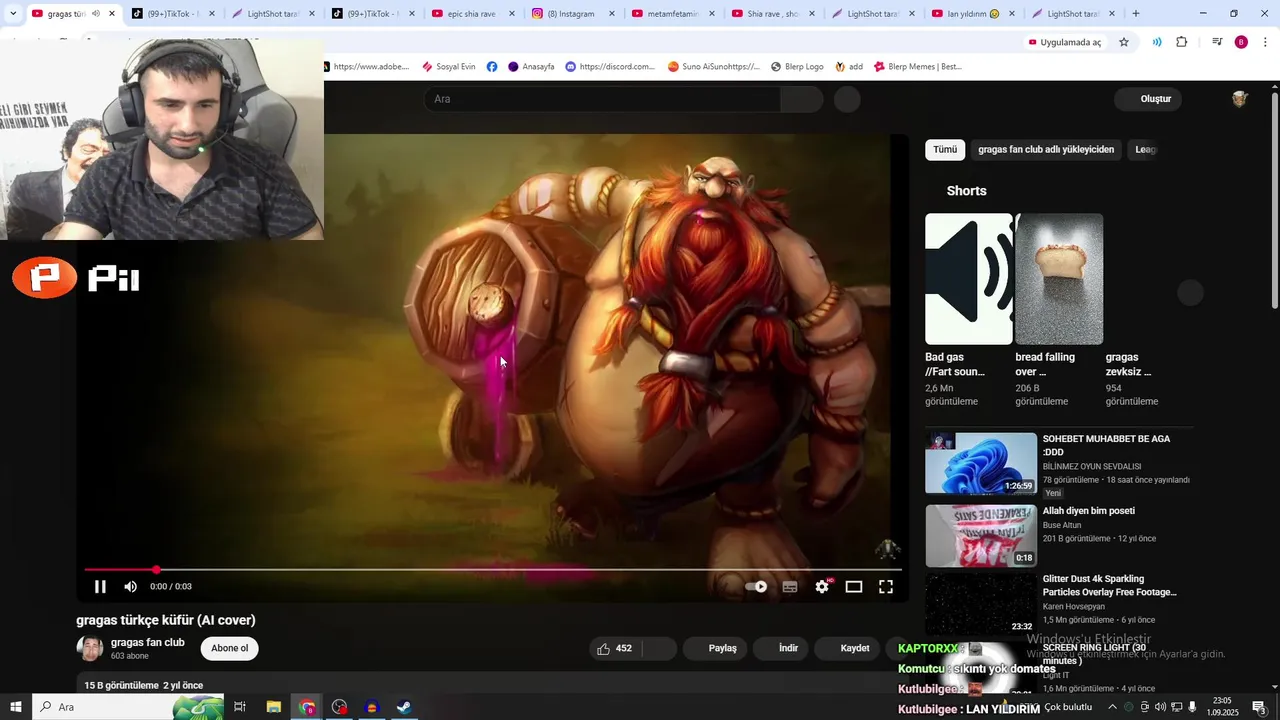The width and height of the screenshot is (1280, 720).
Task: Open the Chrome profile B avatar
Action: pos(1241,42)
